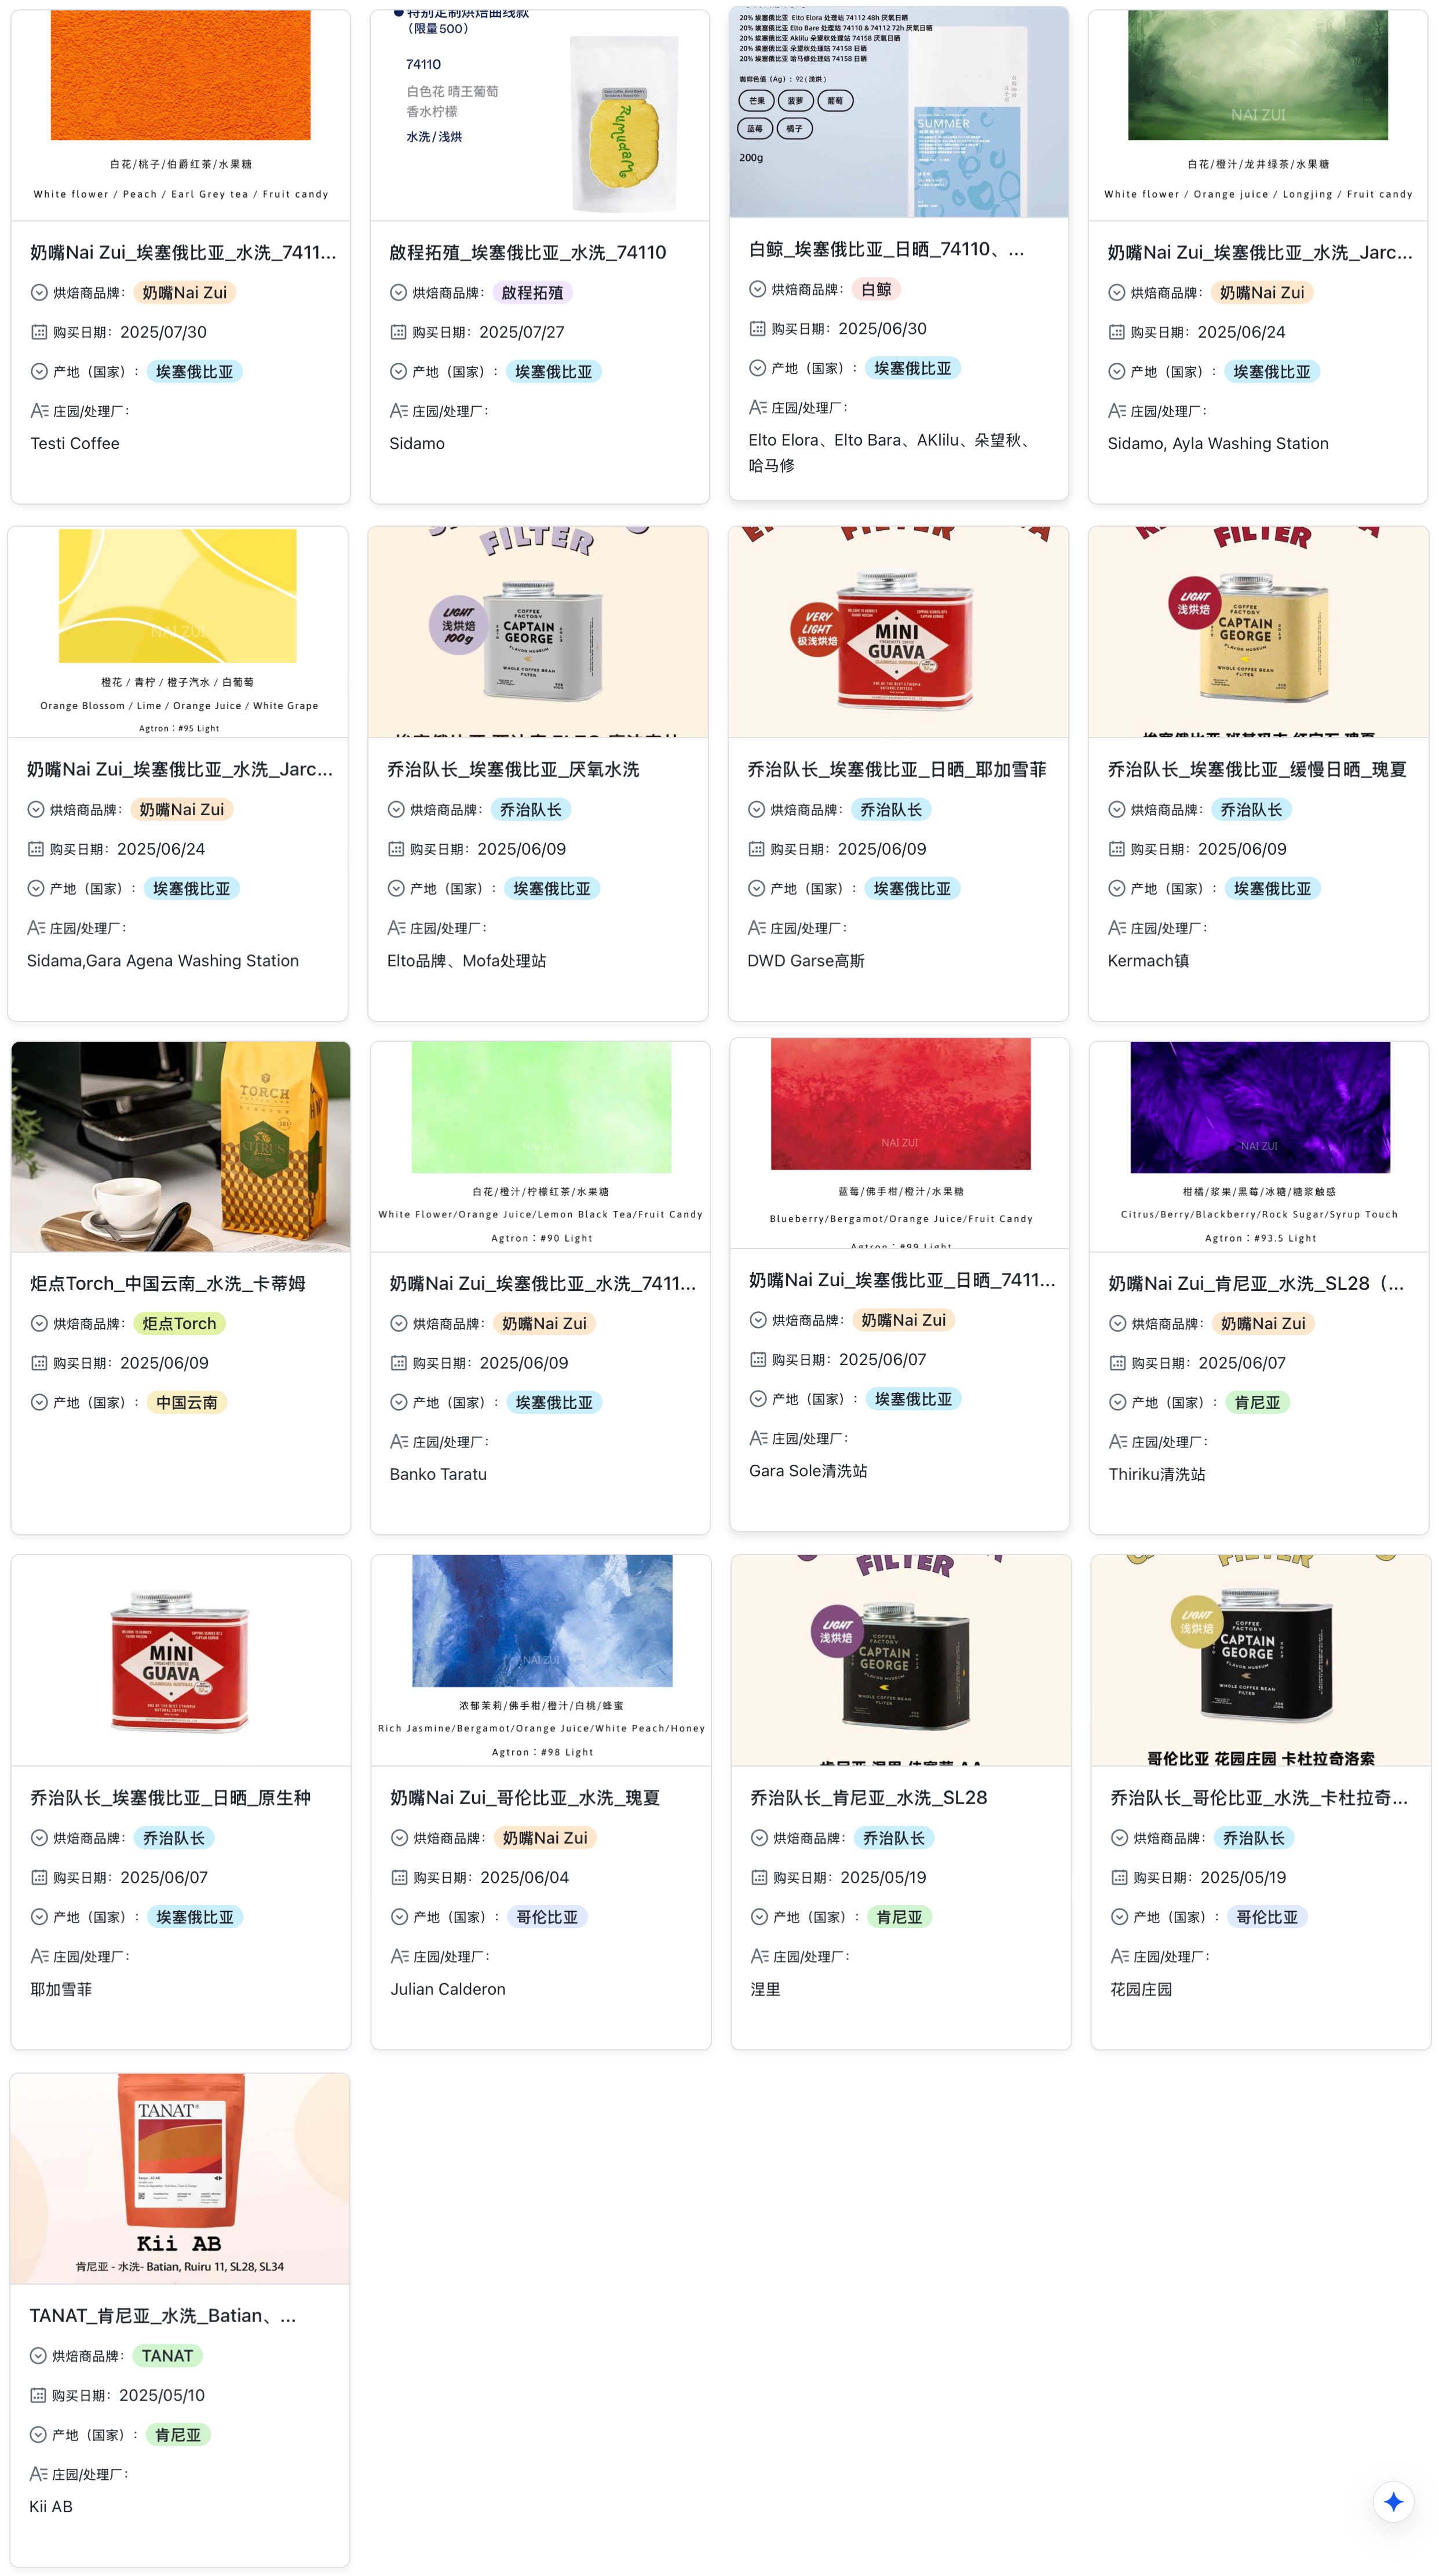1439x2576 pixels.
Task: Open the TANAT Kii AB cover image
Action: [180, 2178]
